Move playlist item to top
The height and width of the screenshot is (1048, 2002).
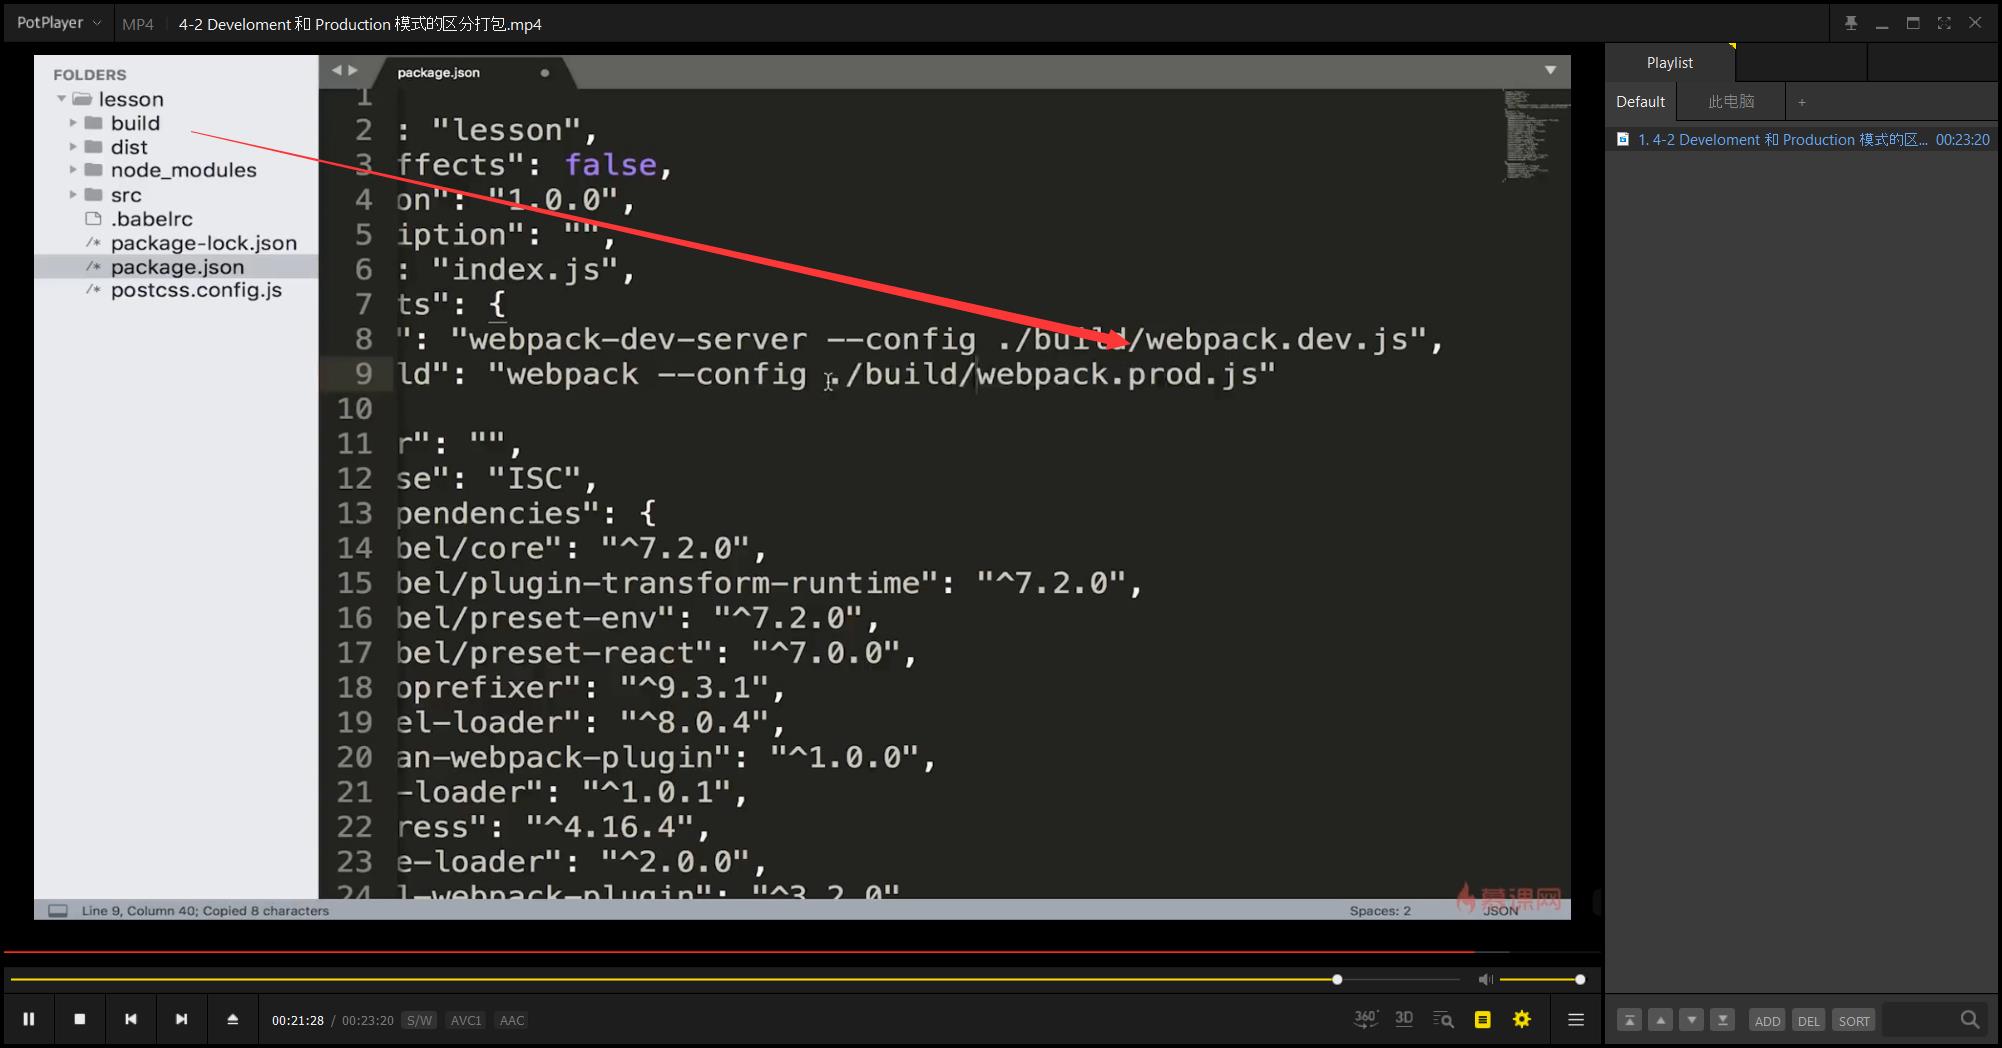(1629, 1020)
